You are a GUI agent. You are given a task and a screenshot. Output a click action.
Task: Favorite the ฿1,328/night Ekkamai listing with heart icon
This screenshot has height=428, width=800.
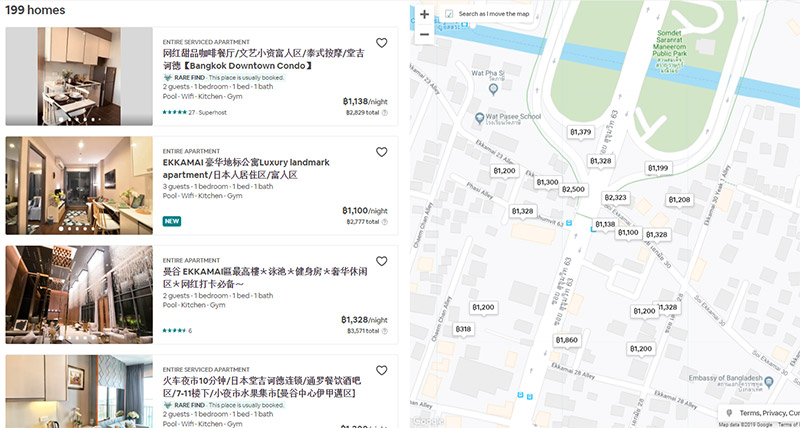pos(382,261)
